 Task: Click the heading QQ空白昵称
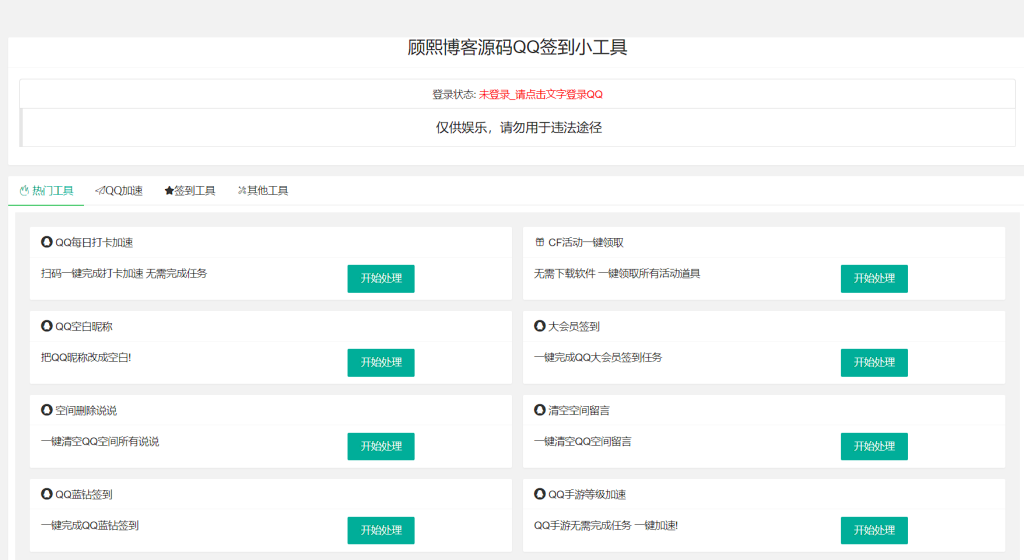click(x=84, y=326)
